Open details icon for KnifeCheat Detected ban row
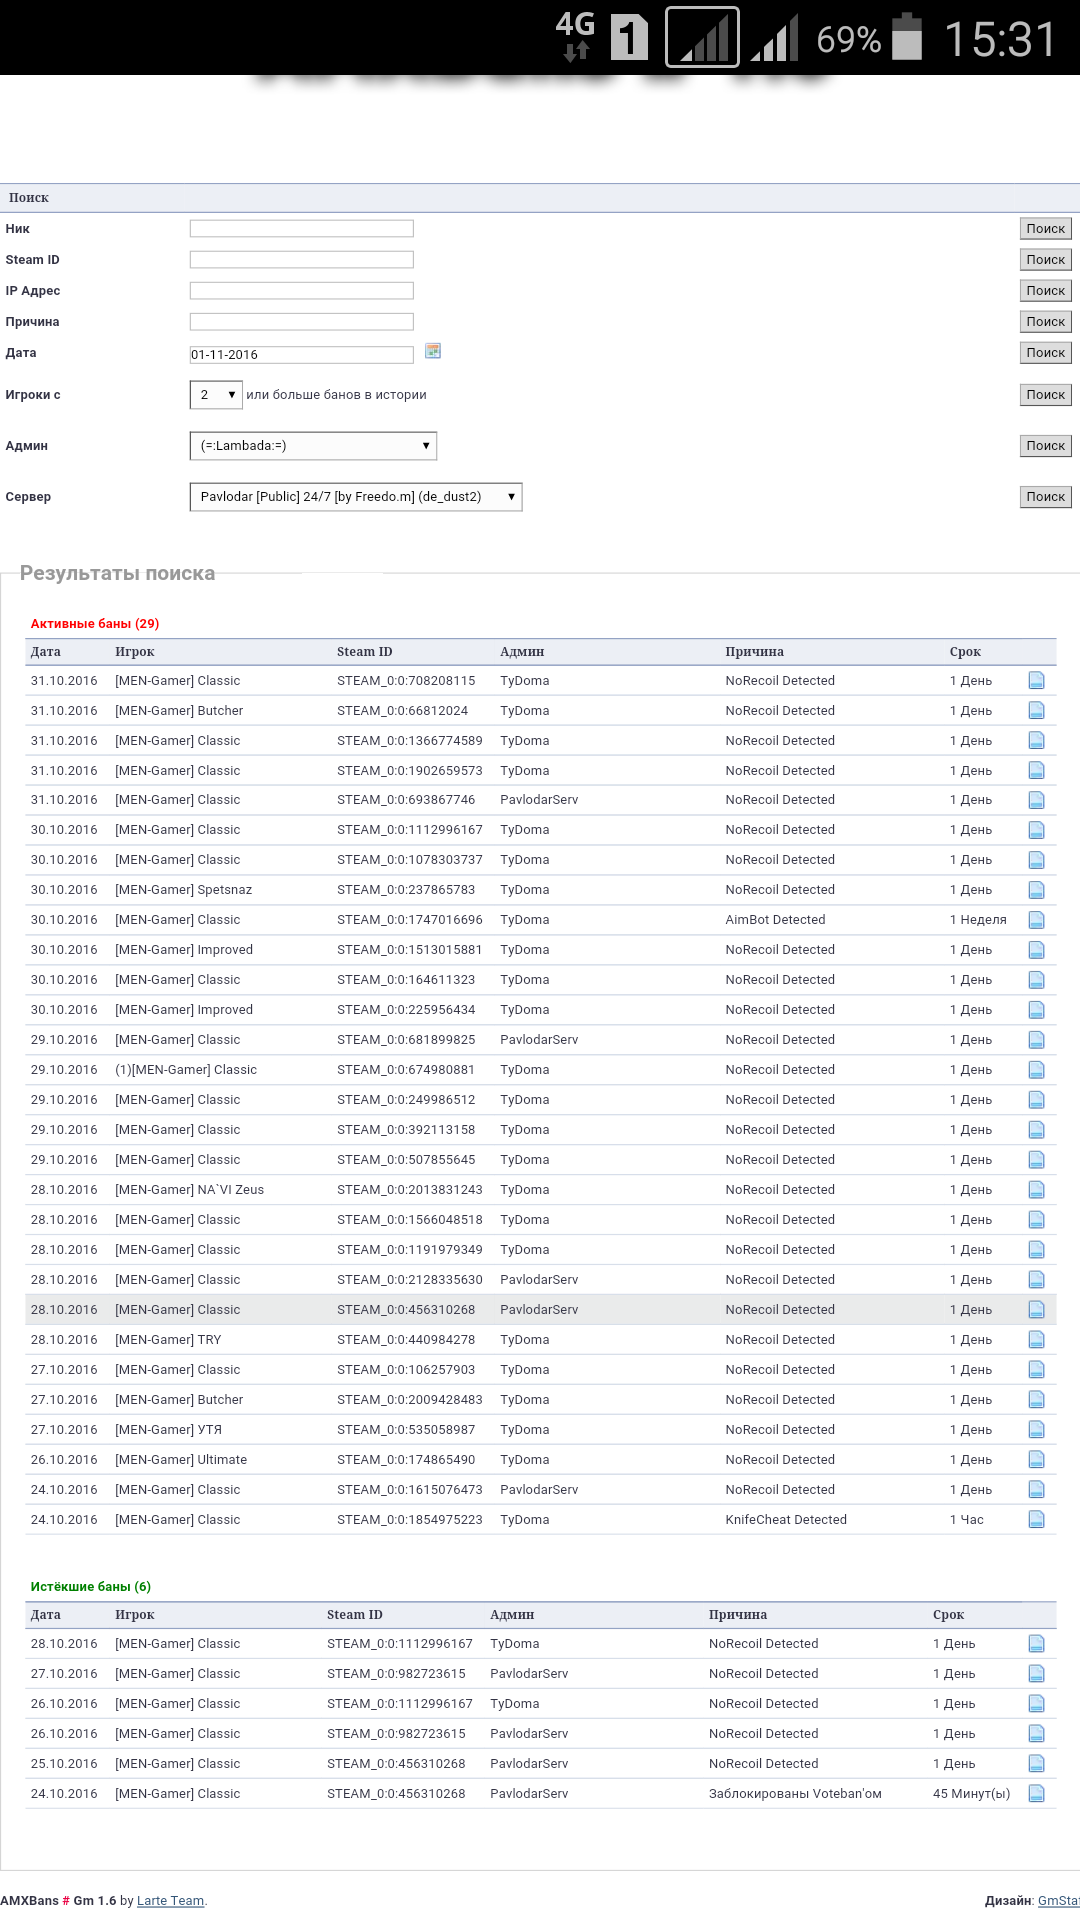 (x=1036, y=1520)
